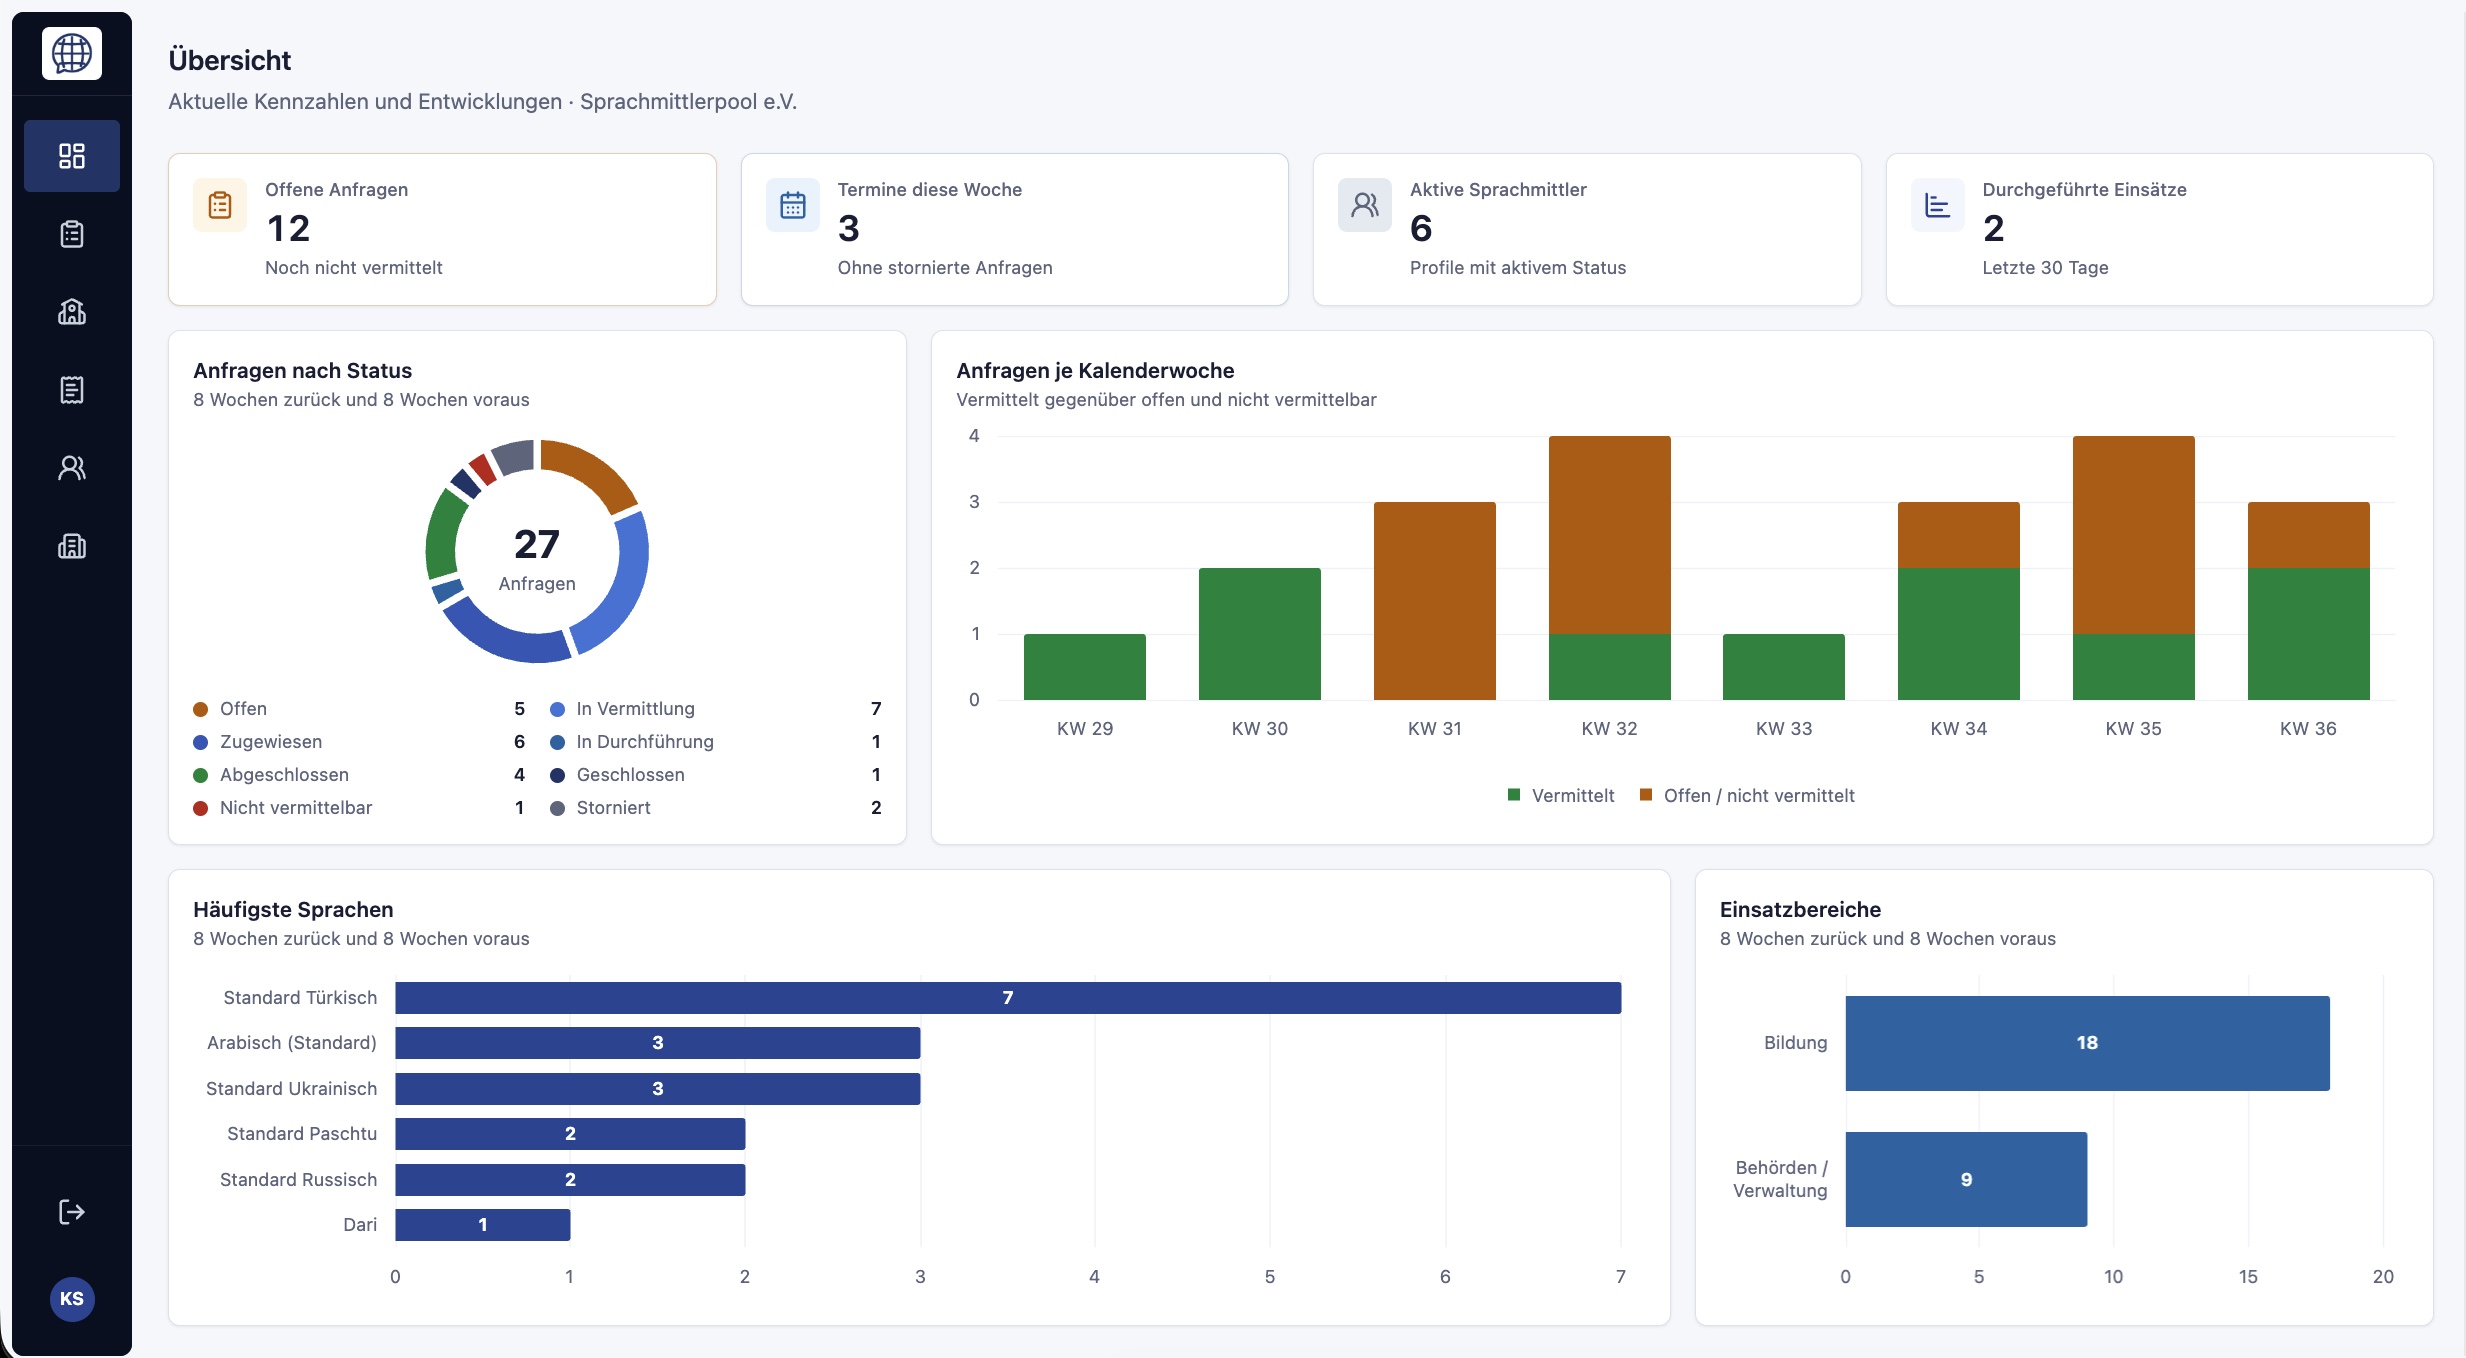Click the chart icon on Durchgeführte Einsätze card

click(x=1938, y=205)
